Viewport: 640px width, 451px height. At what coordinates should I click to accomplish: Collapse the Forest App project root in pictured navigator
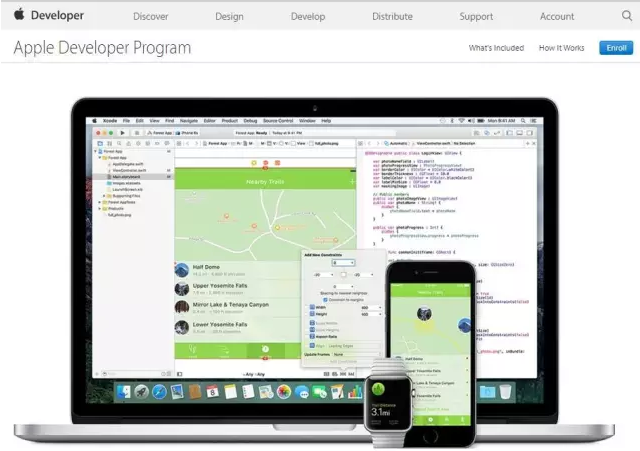pos(96,151)
